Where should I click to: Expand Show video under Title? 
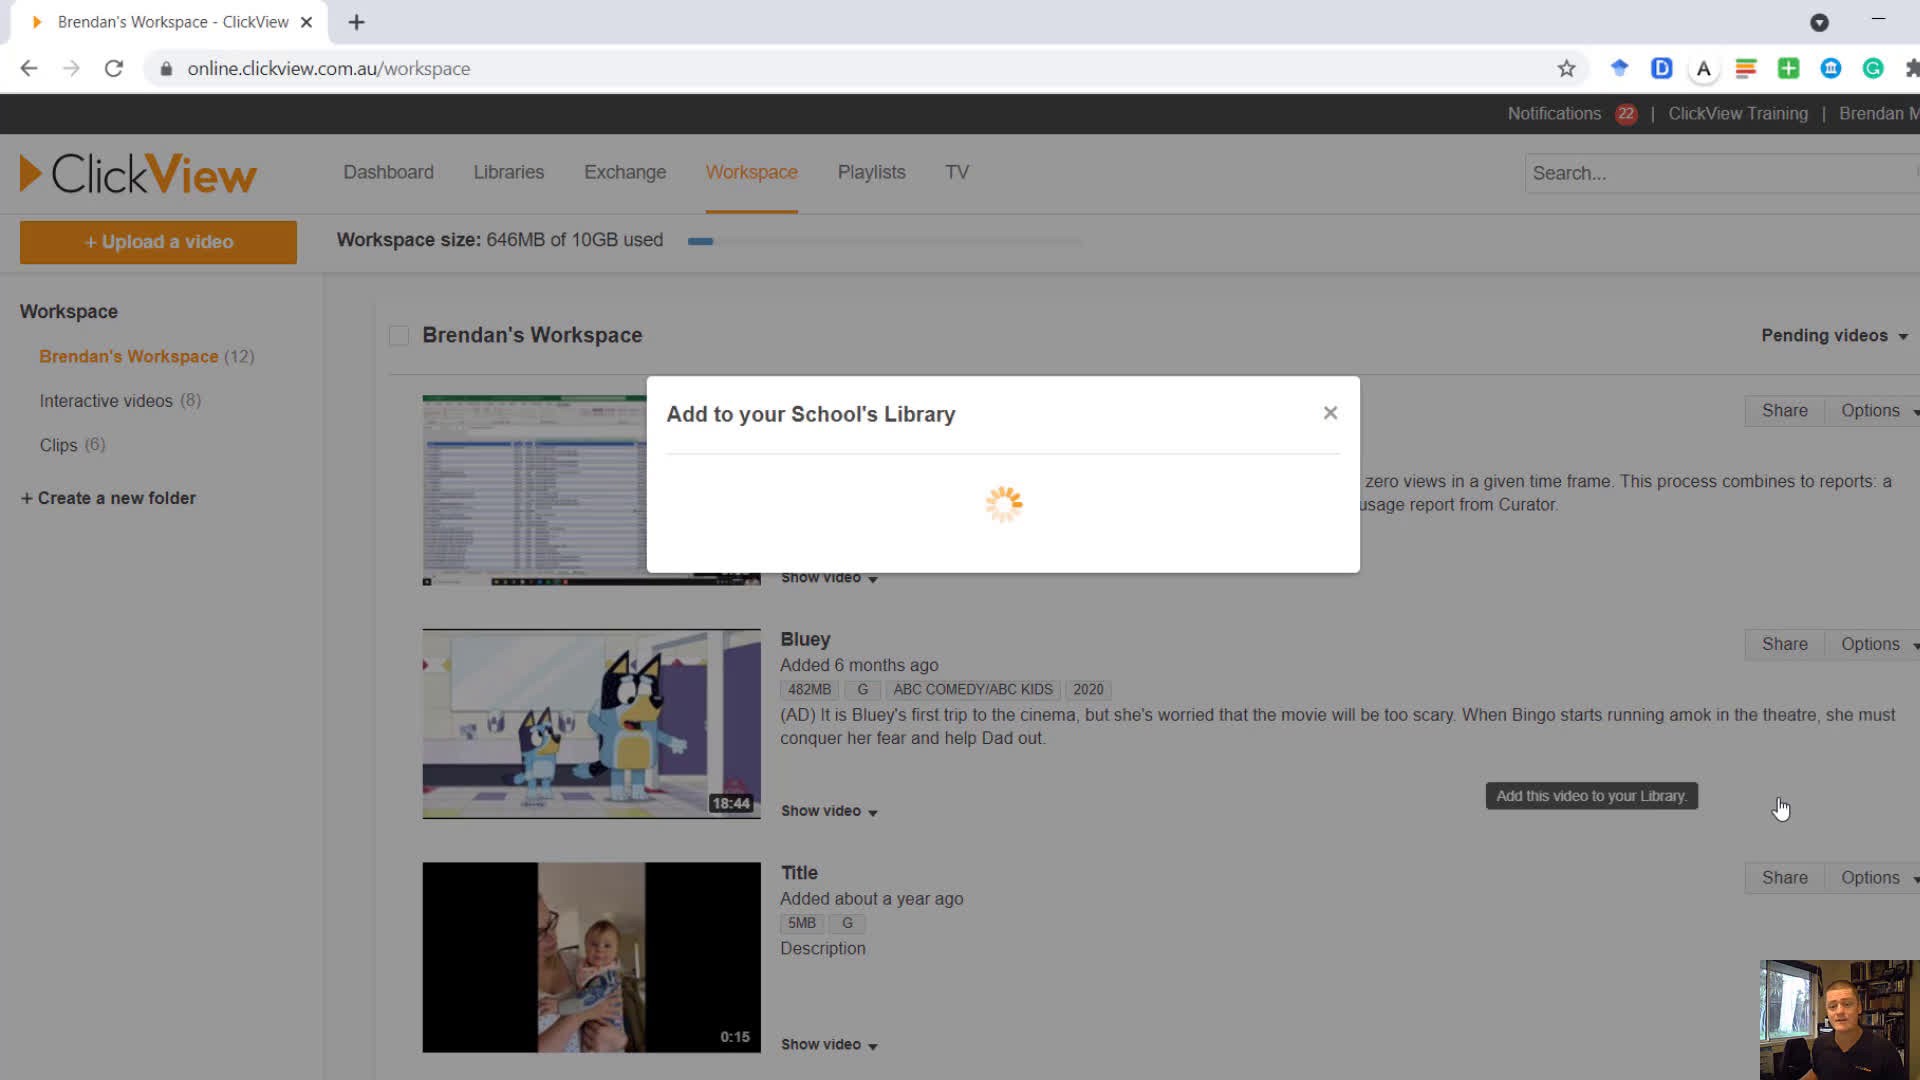pyautogui.click(x=829, y=1045)
